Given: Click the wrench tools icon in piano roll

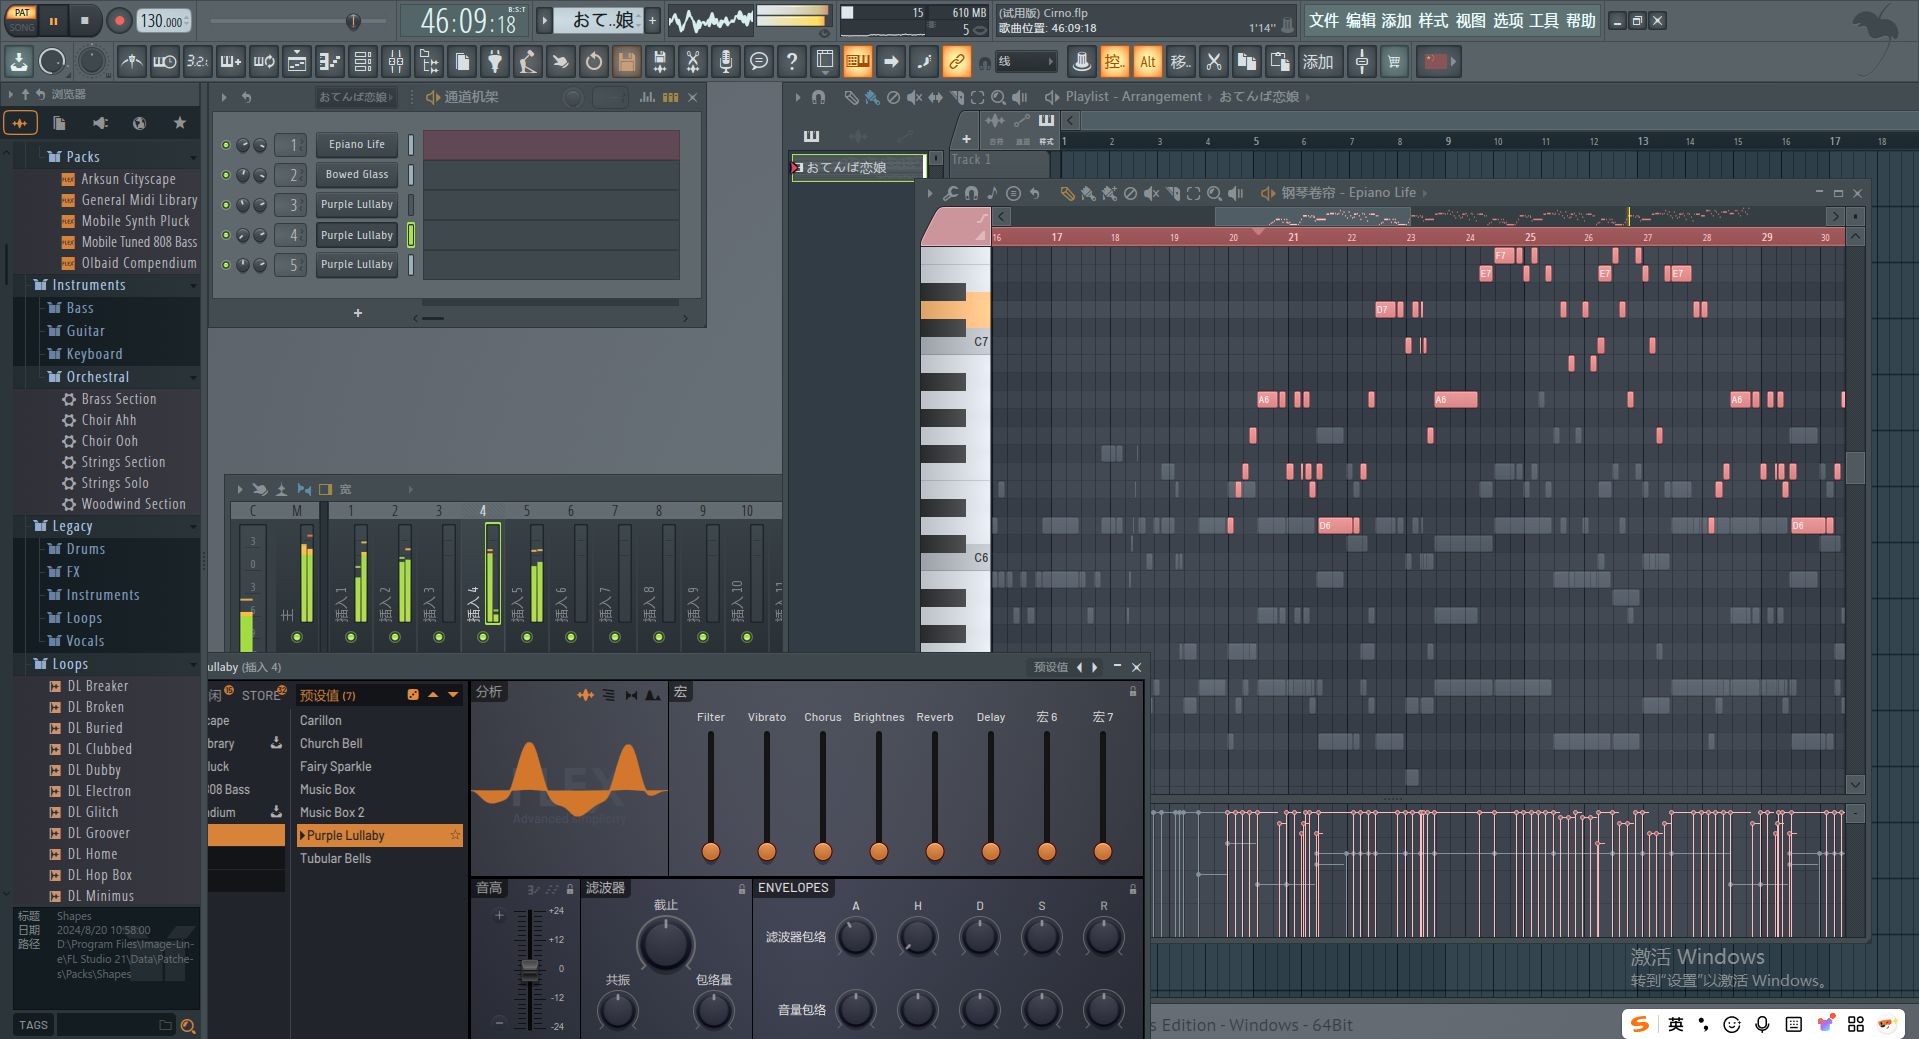Looking at the screenshot, I should pyautogui.click(x=950, y=193).
